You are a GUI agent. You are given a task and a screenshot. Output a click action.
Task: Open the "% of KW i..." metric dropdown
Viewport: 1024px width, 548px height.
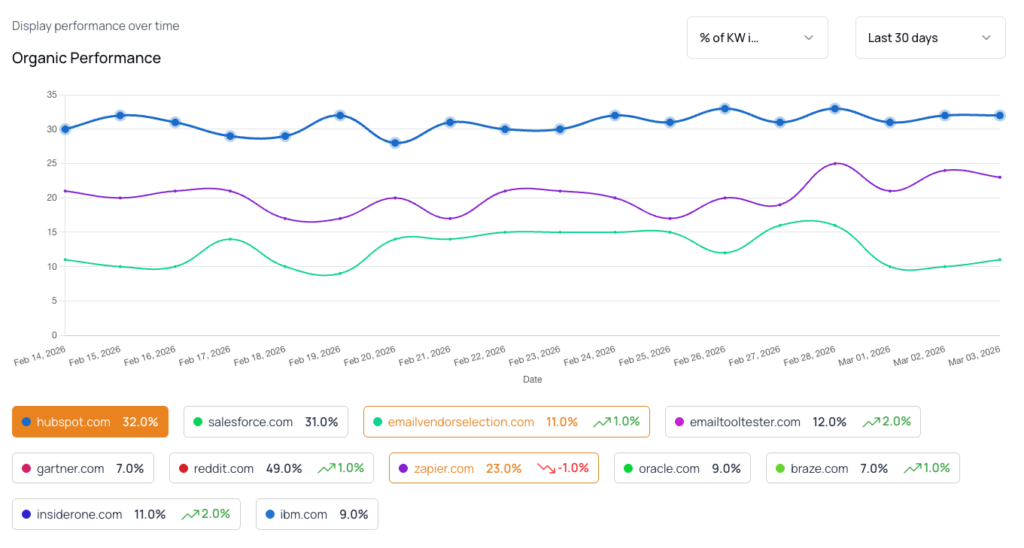pos(757,38)
